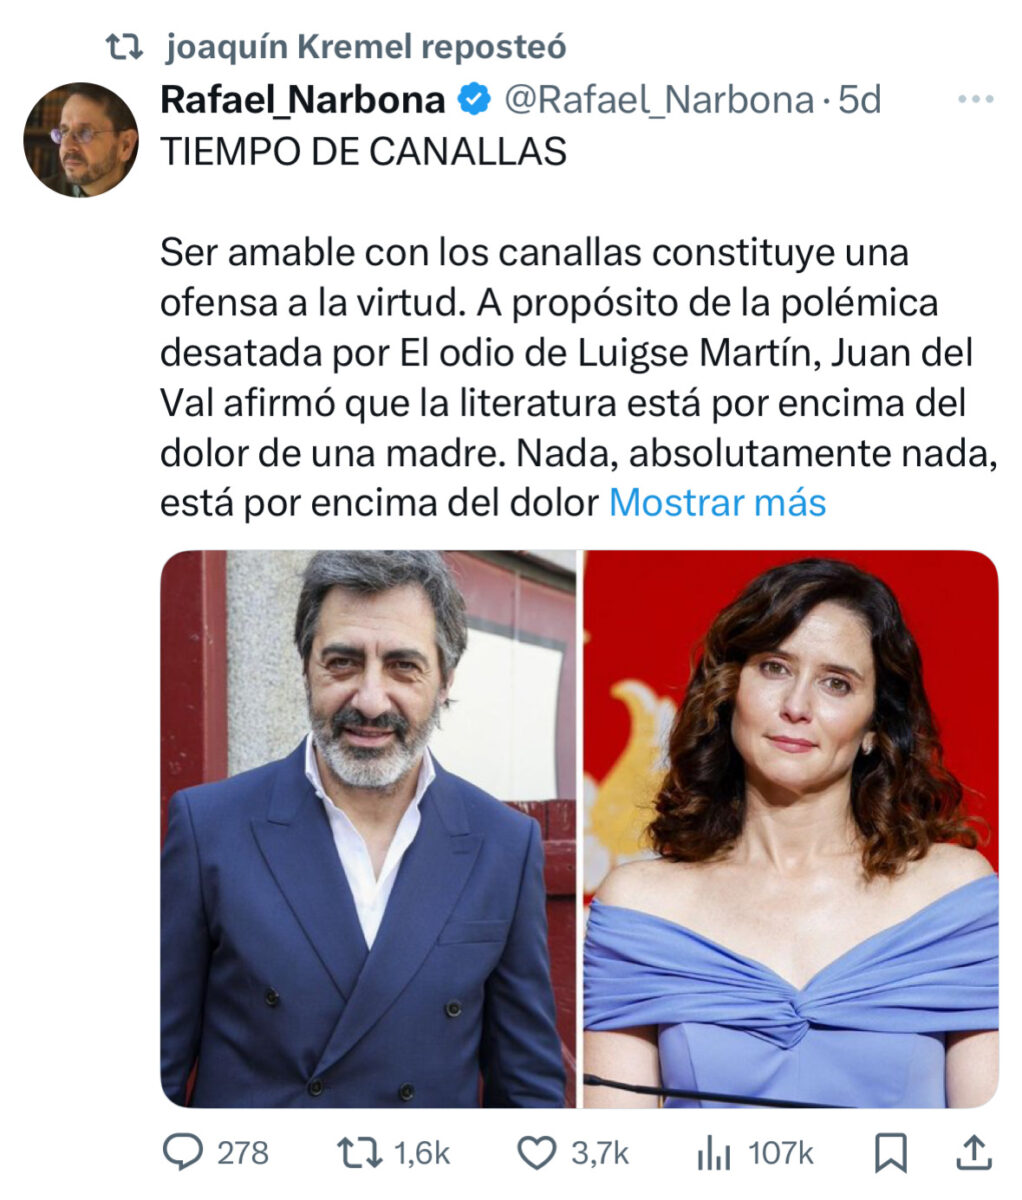This screenshot has height=1200, width=1022.
Task: Like the tweet with the heart icon
Action: point(537,1153)
